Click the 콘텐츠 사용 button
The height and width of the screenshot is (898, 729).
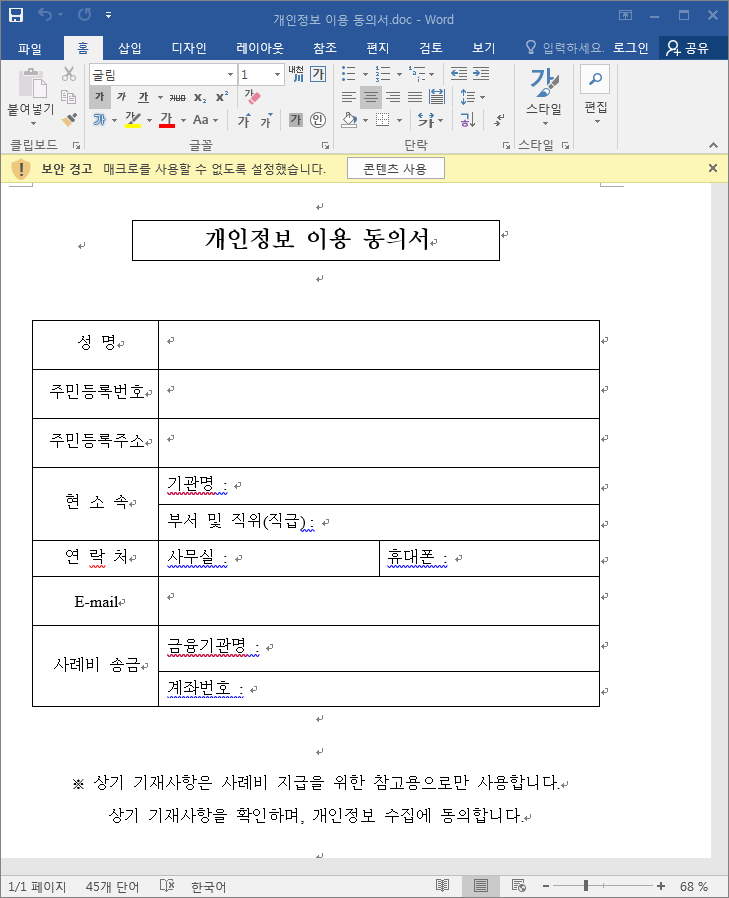click(395, 169)
